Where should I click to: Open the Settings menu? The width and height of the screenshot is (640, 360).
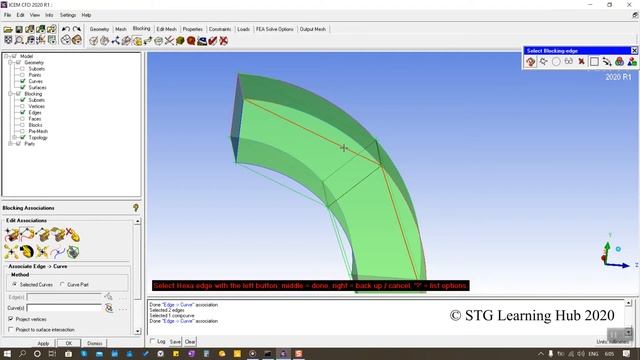click(x=68, y=15)
